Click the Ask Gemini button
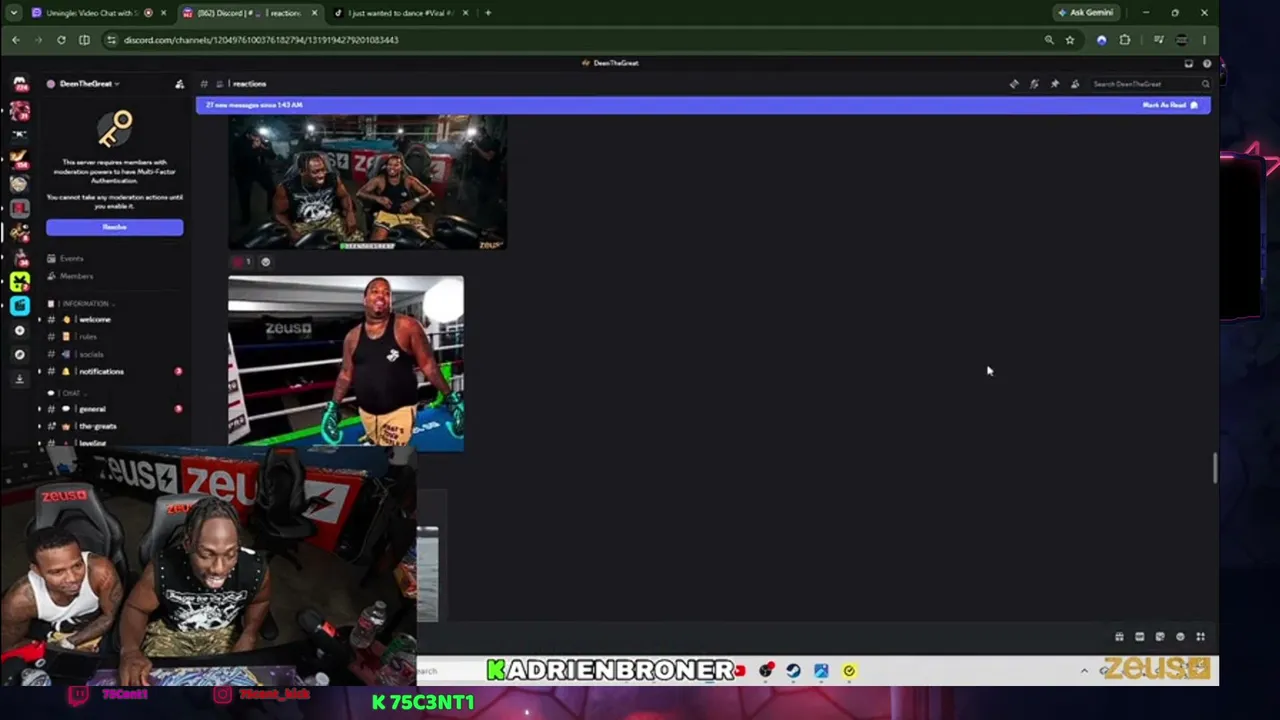This screenshot has height=720, width=1280. [x=1086, y=13]
